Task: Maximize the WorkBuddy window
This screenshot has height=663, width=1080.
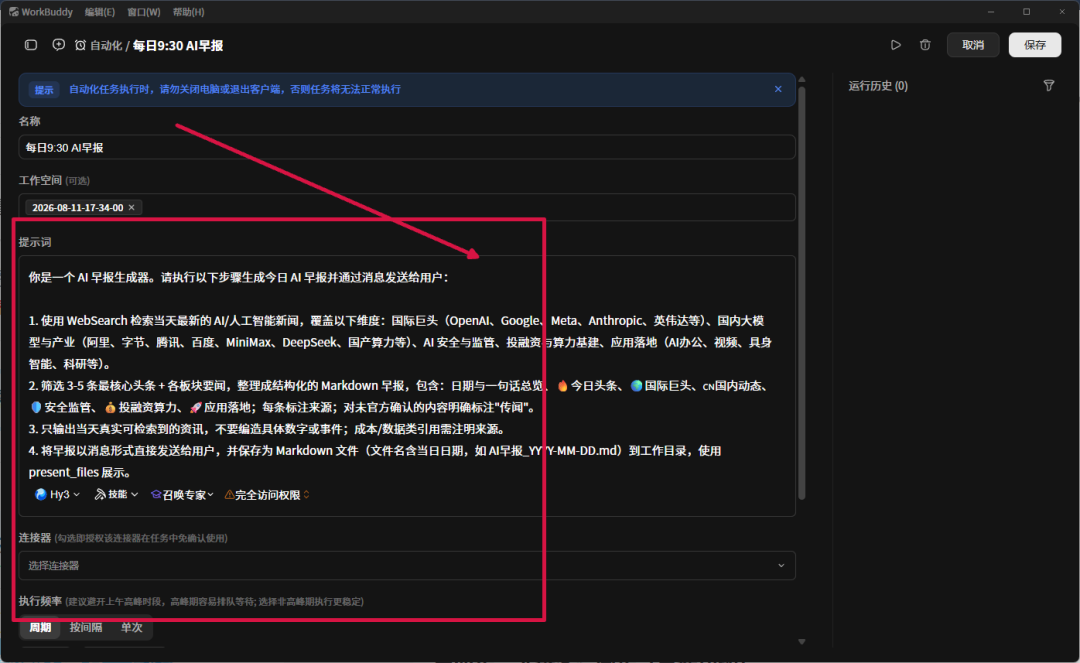Action: pos(1026,12)
